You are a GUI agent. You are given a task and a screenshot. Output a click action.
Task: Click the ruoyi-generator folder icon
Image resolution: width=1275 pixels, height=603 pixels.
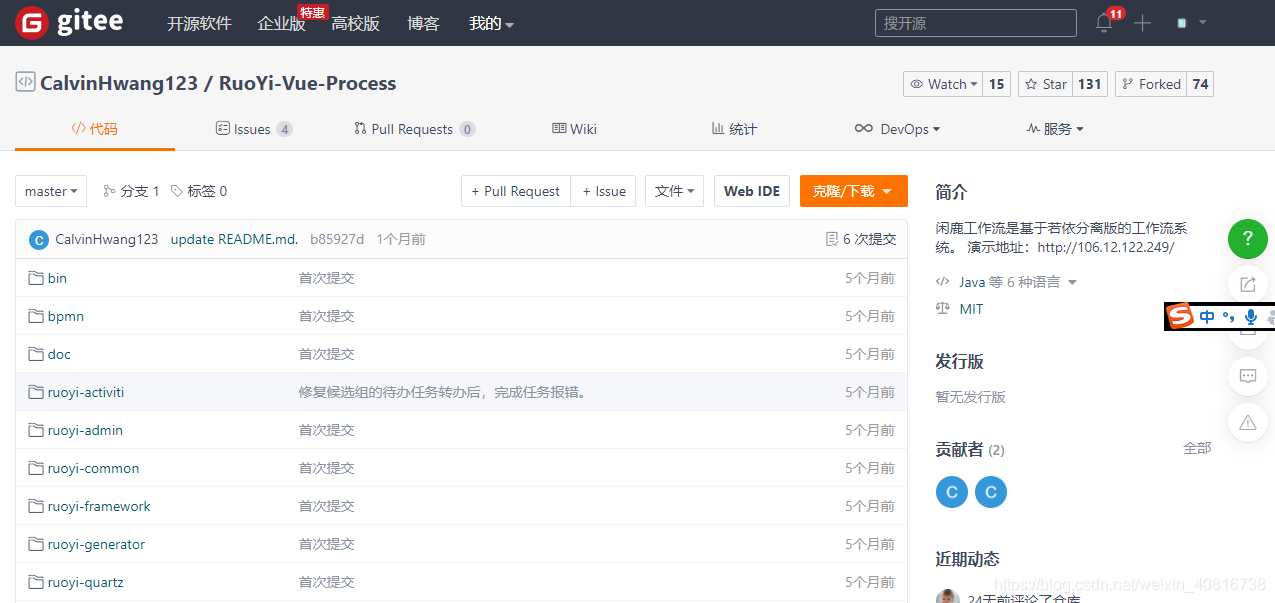pos(36,544)
